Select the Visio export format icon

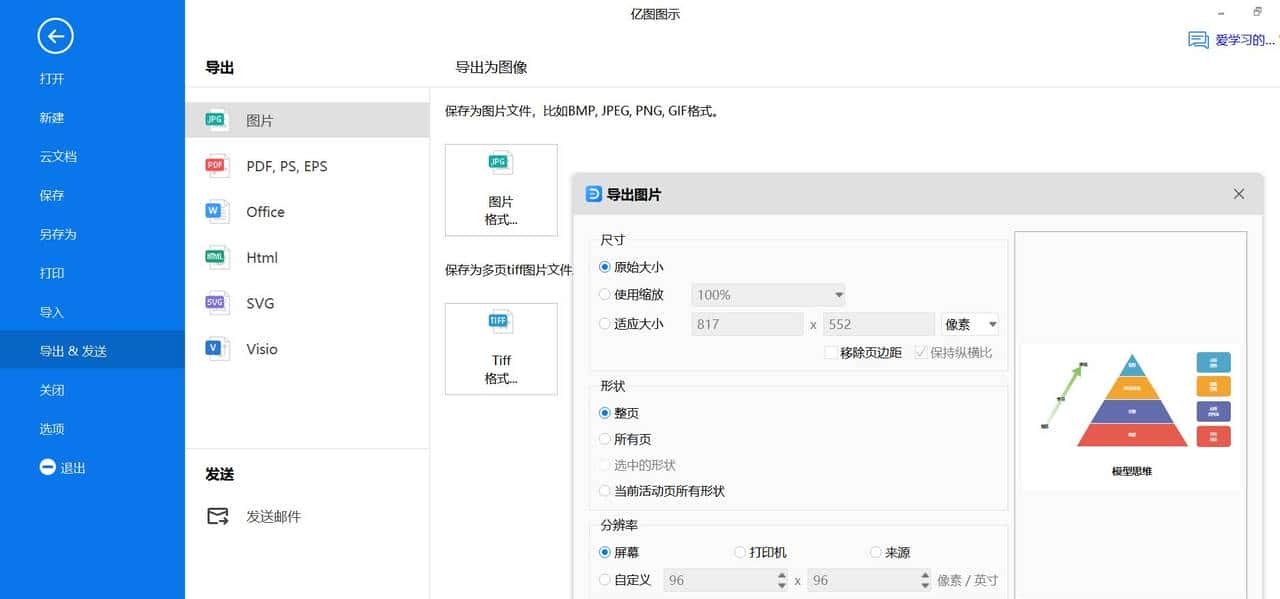coord(214,348)
